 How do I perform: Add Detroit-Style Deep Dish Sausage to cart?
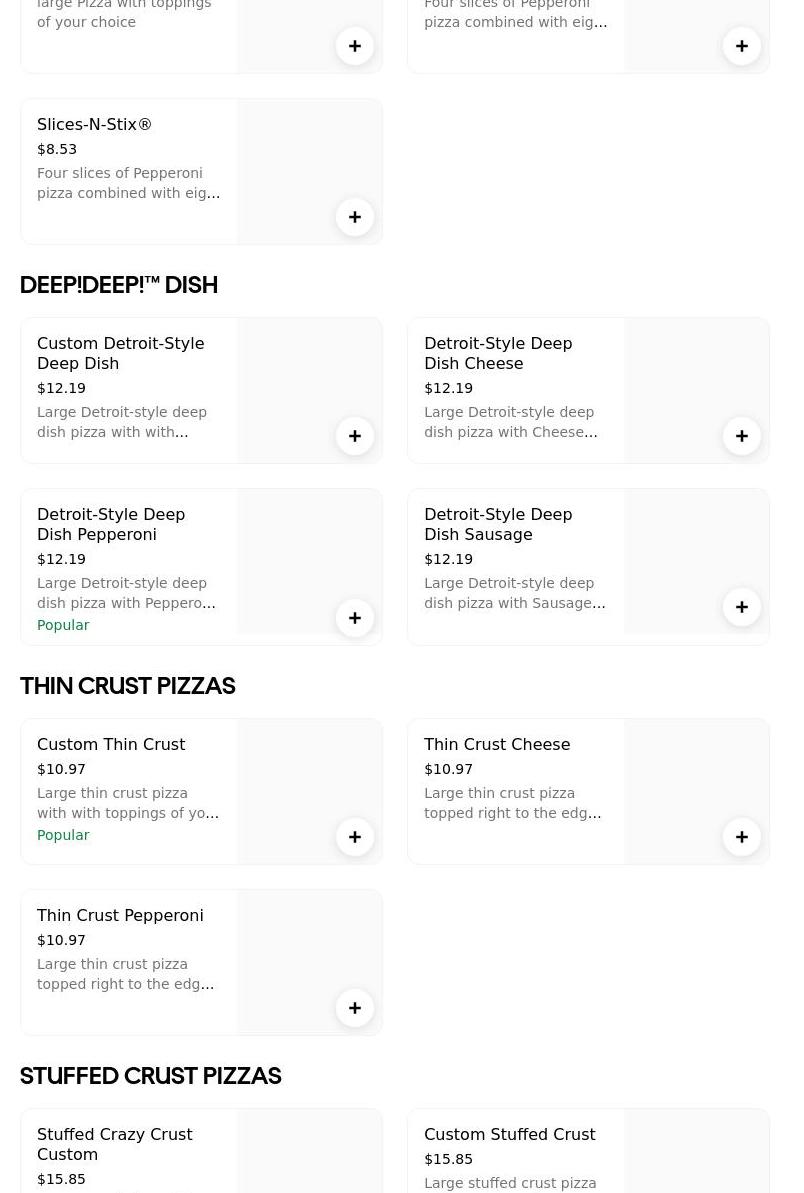pos(742,607)
